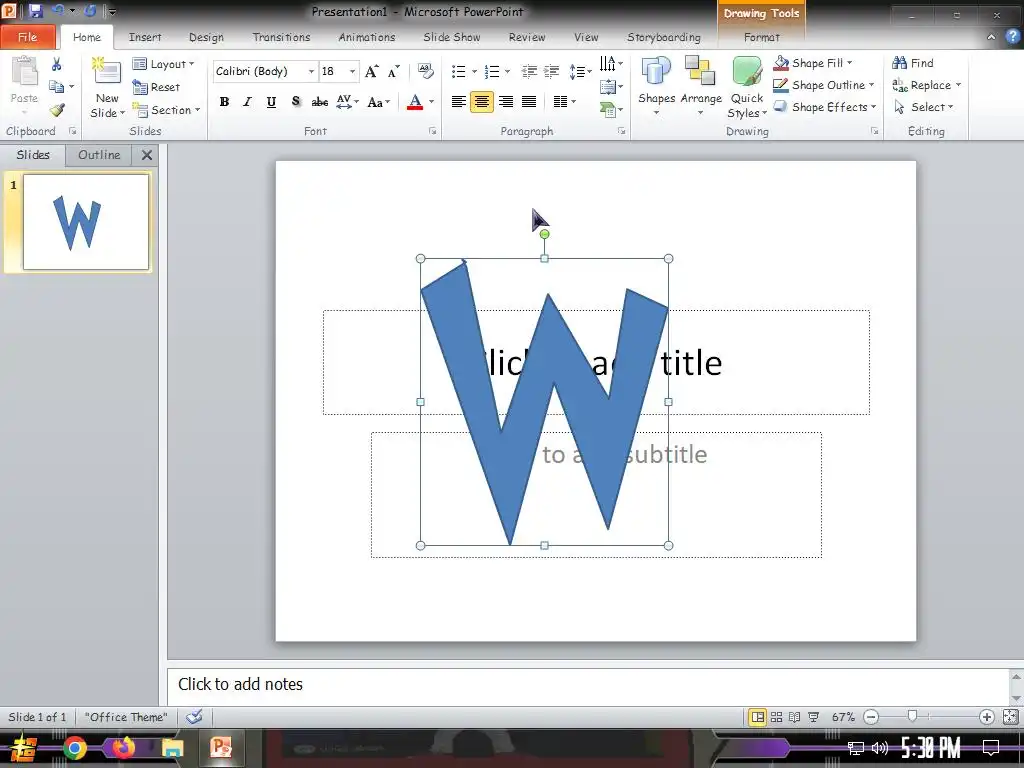Start Slide Show from status bar
1024x768 pixels.
814,717
